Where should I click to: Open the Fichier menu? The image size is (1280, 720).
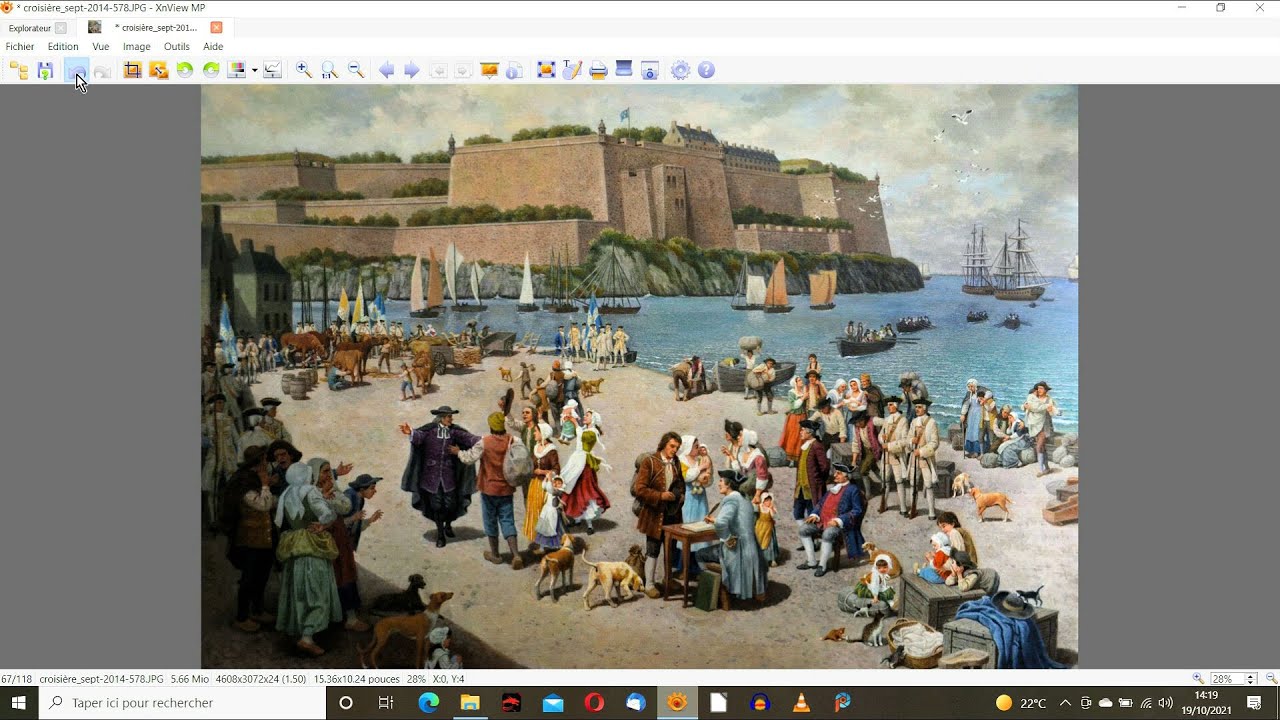click(20, 47)
